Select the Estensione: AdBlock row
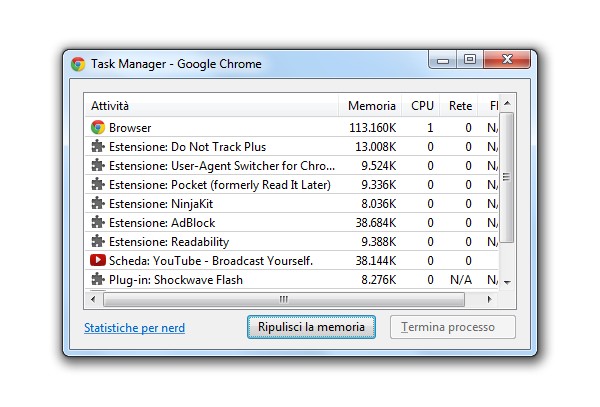Viewport: 600px width, 407px height. tap(292, 223)
